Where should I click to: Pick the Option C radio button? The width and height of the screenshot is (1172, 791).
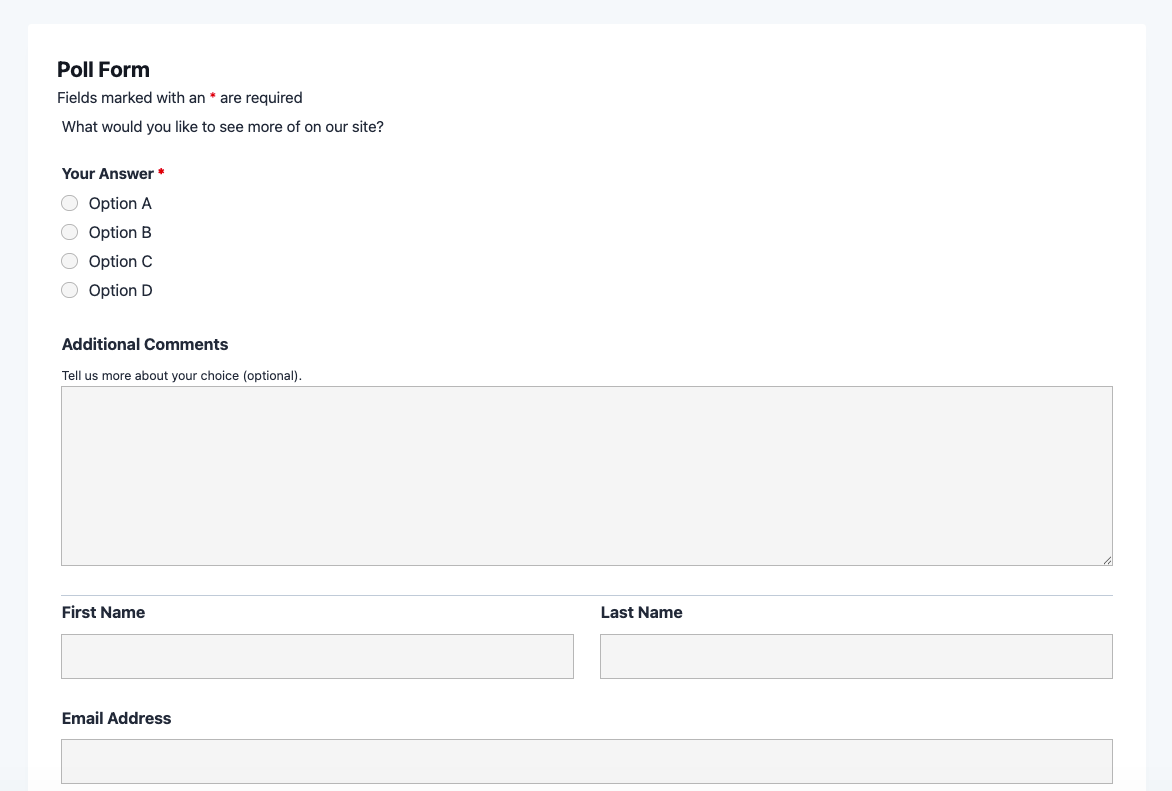pos(69,261)
